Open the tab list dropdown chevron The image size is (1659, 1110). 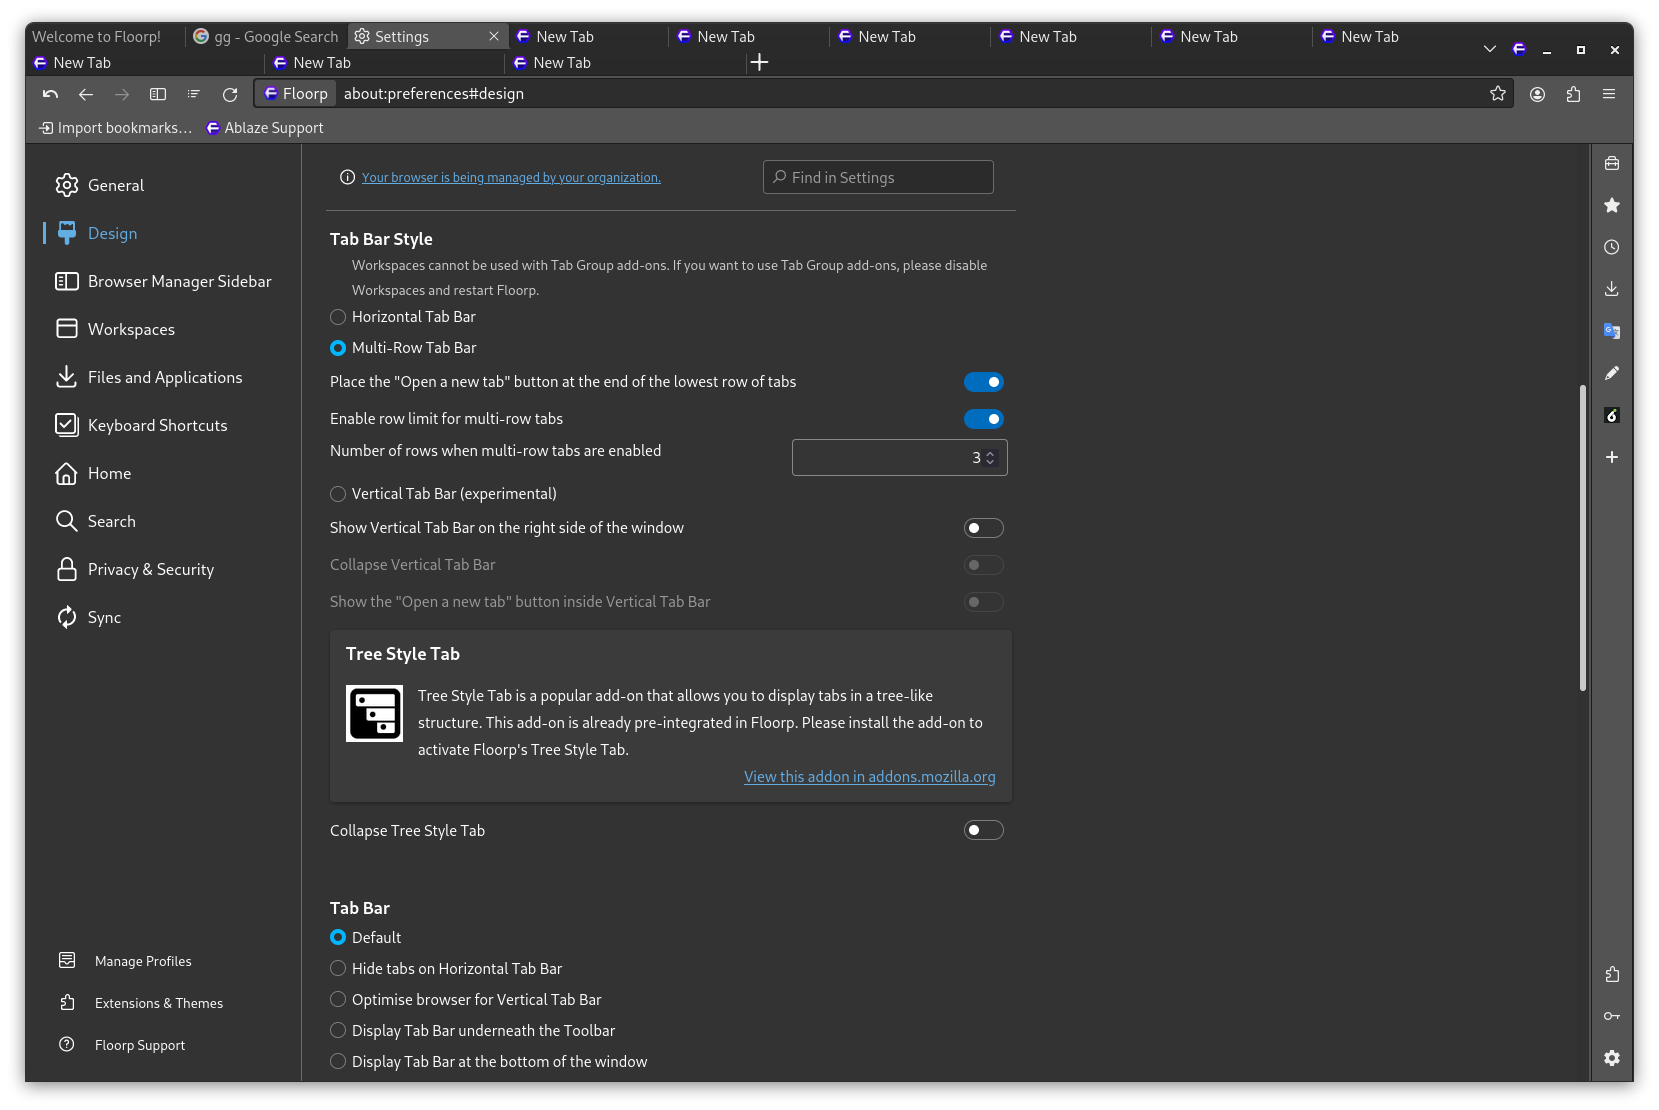click(1489, 48)
